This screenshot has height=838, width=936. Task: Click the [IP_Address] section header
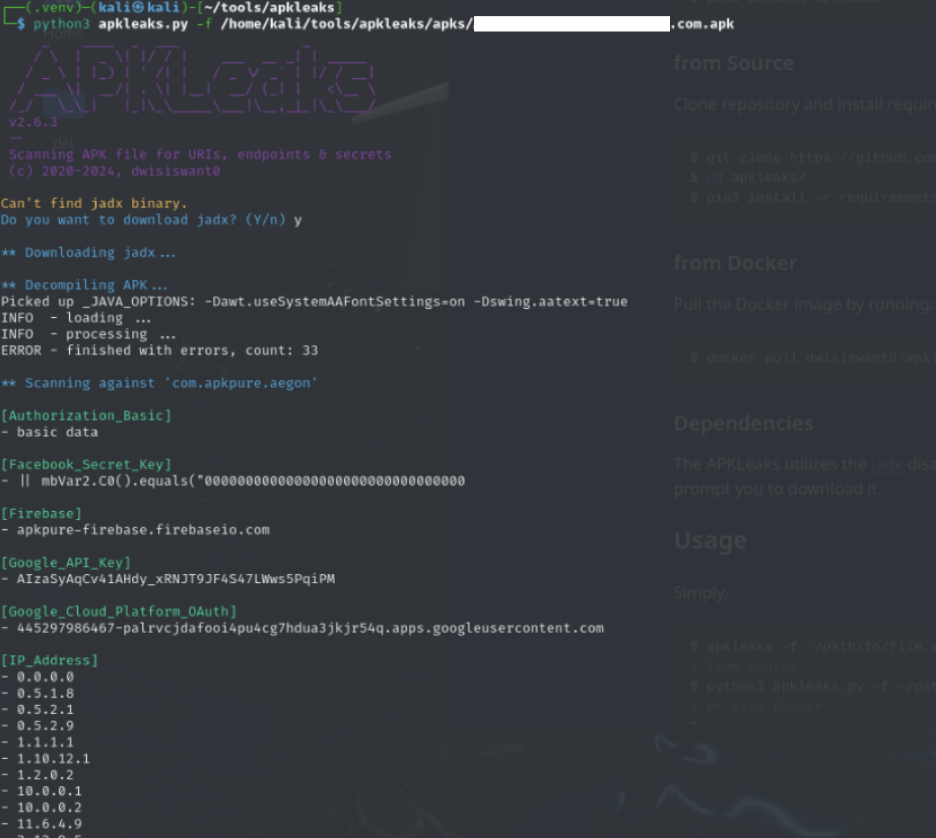50,660
